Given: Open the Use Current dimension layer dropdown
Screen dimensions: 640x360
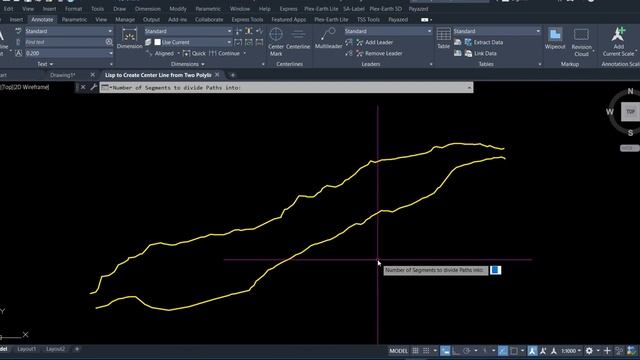Looking at the screenshot, I should tap(229, 42).
